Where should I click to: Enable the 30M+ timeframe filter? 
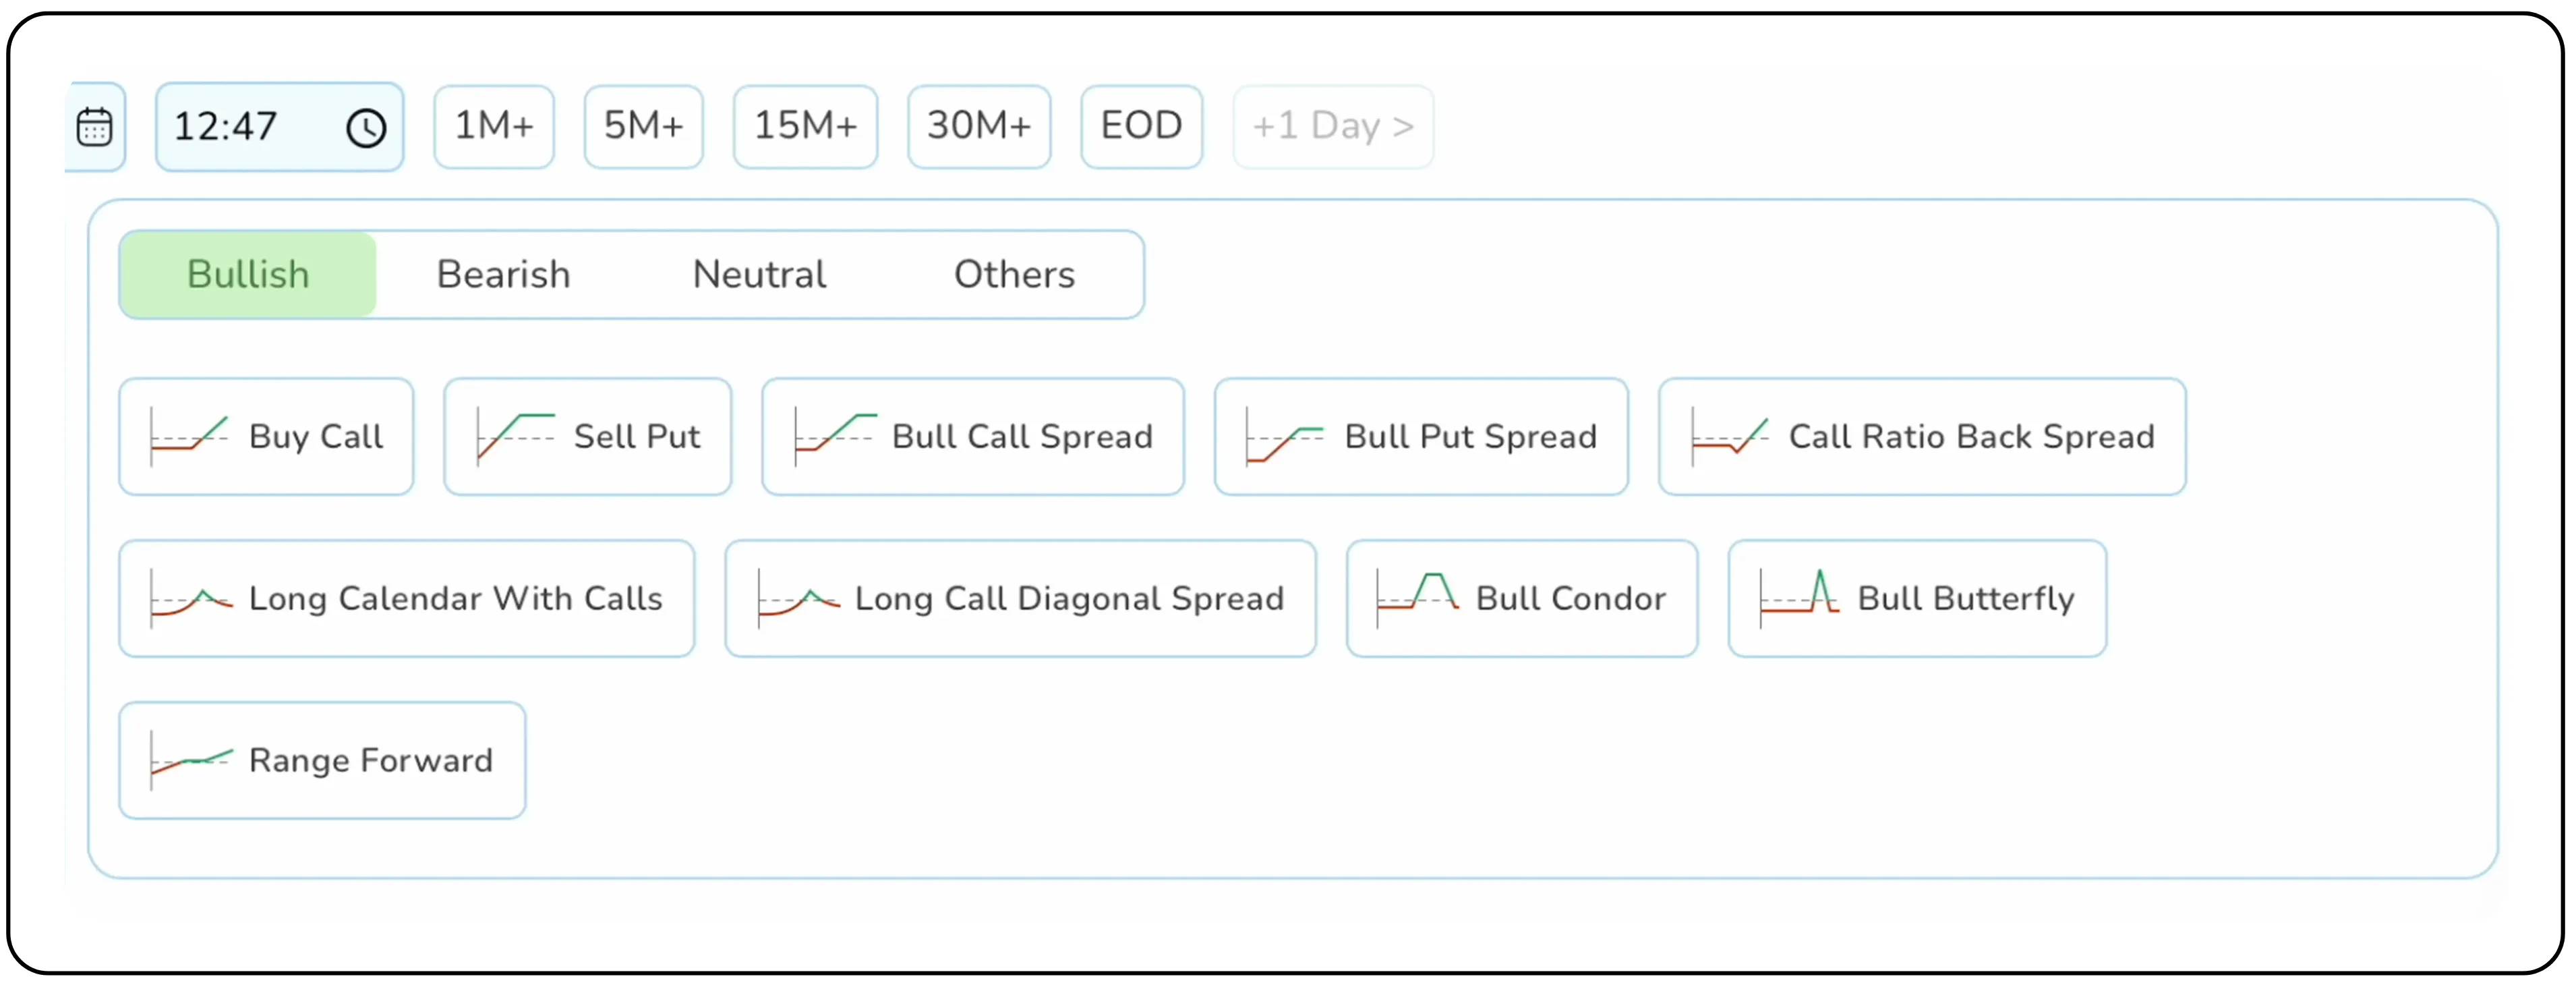(979, 126)
